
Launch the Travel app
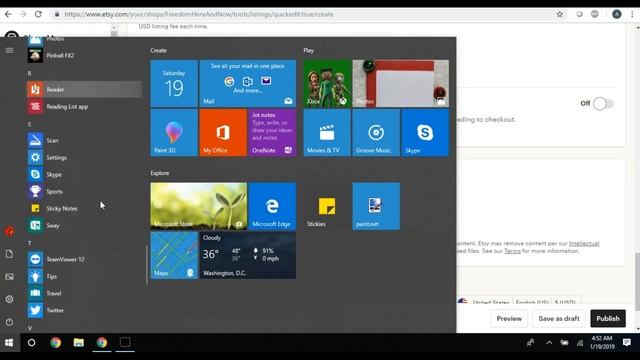(84, 293)
